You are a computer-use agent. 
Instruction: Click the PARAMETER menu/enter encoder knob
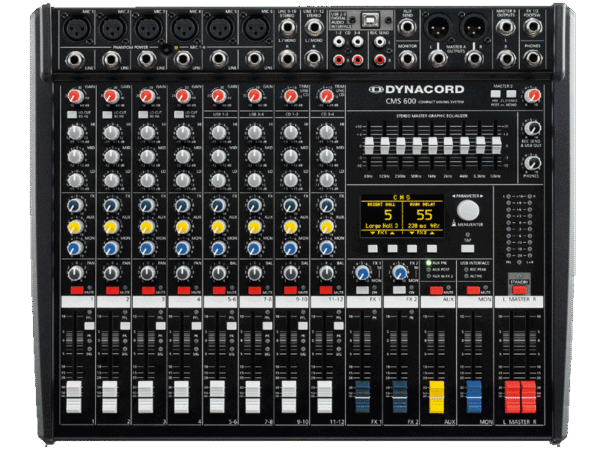[x=468, y=210]
